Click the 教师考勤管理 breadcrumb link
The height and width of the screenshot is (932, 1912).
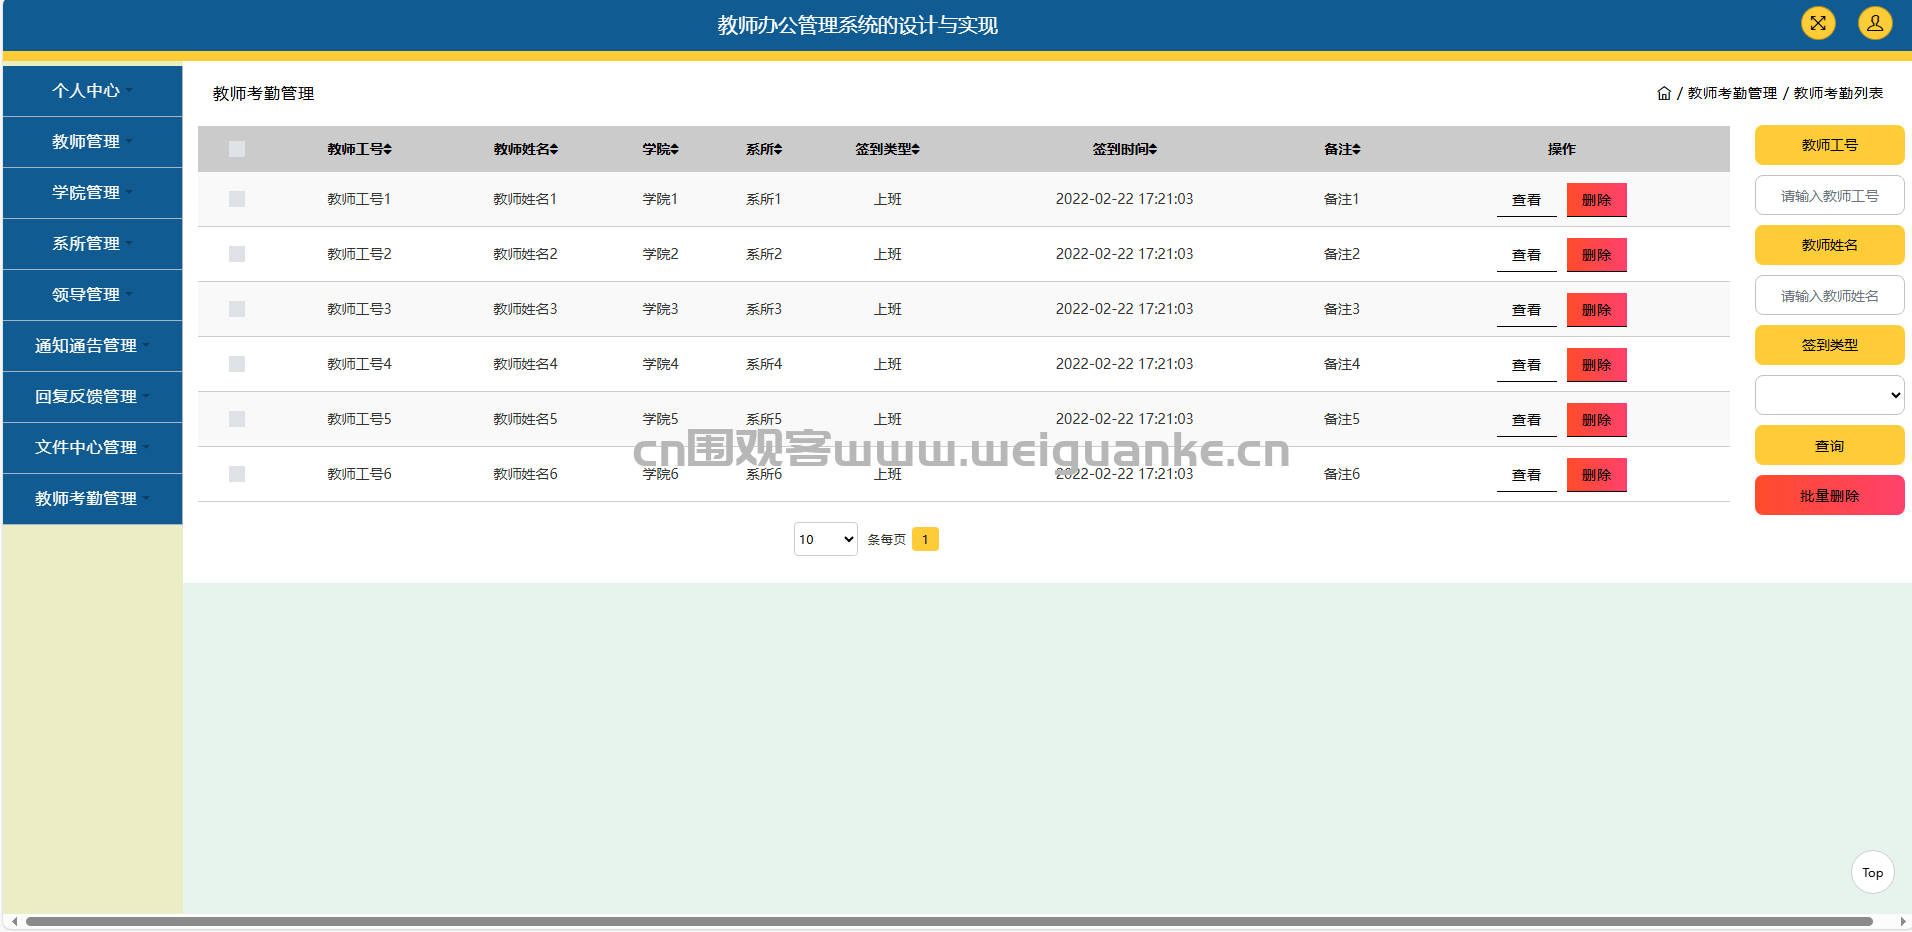(x=1732, y=93)
